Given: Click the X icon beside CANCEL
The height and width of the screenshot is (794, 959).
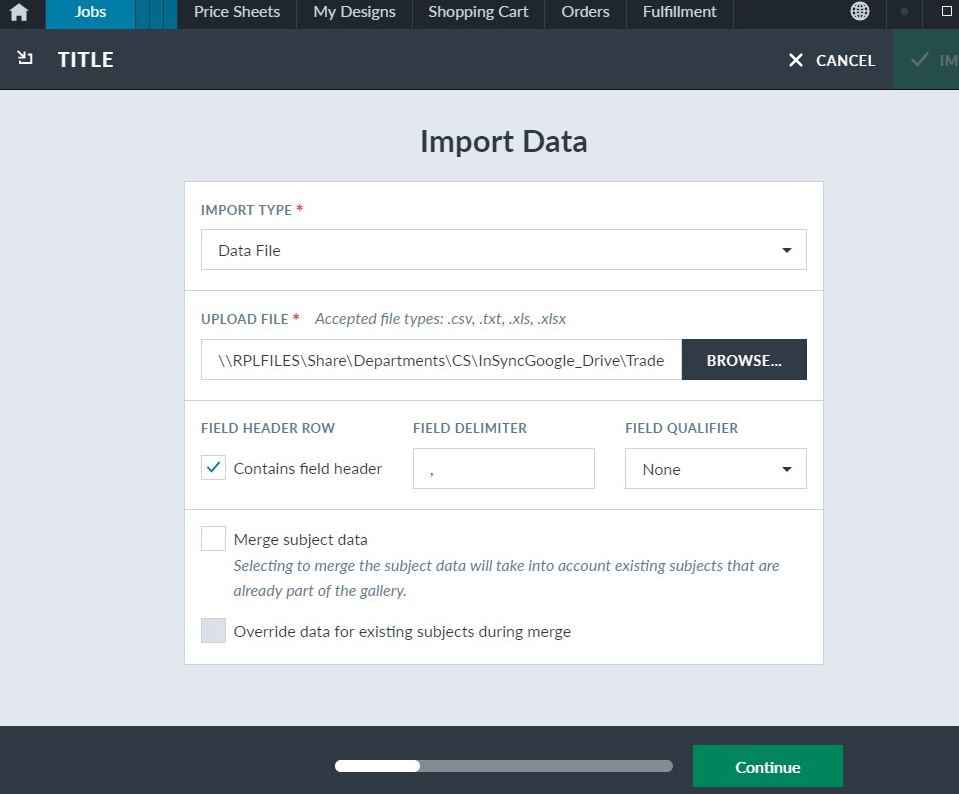Looking at the screenshot, I should pos(795,60).
